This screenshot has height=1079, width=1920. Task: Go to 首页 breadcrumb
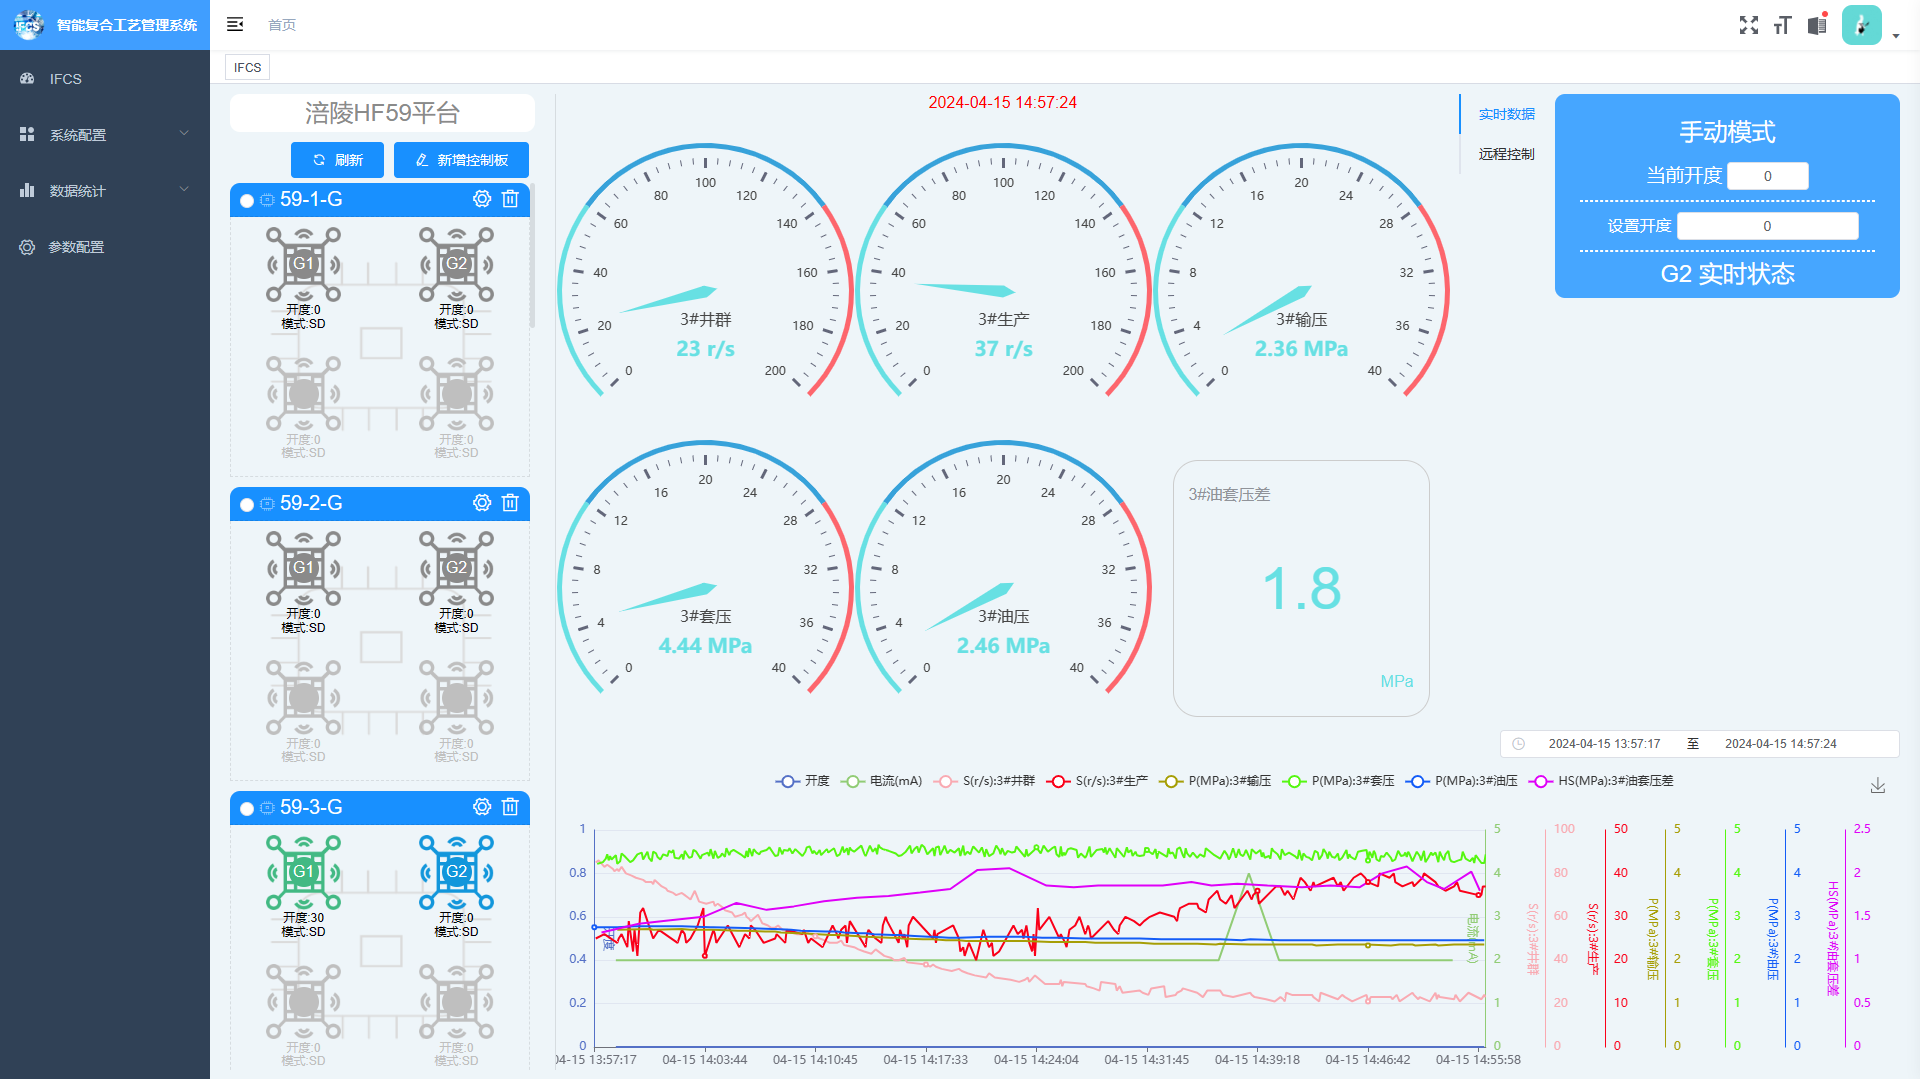pos(282,25)
